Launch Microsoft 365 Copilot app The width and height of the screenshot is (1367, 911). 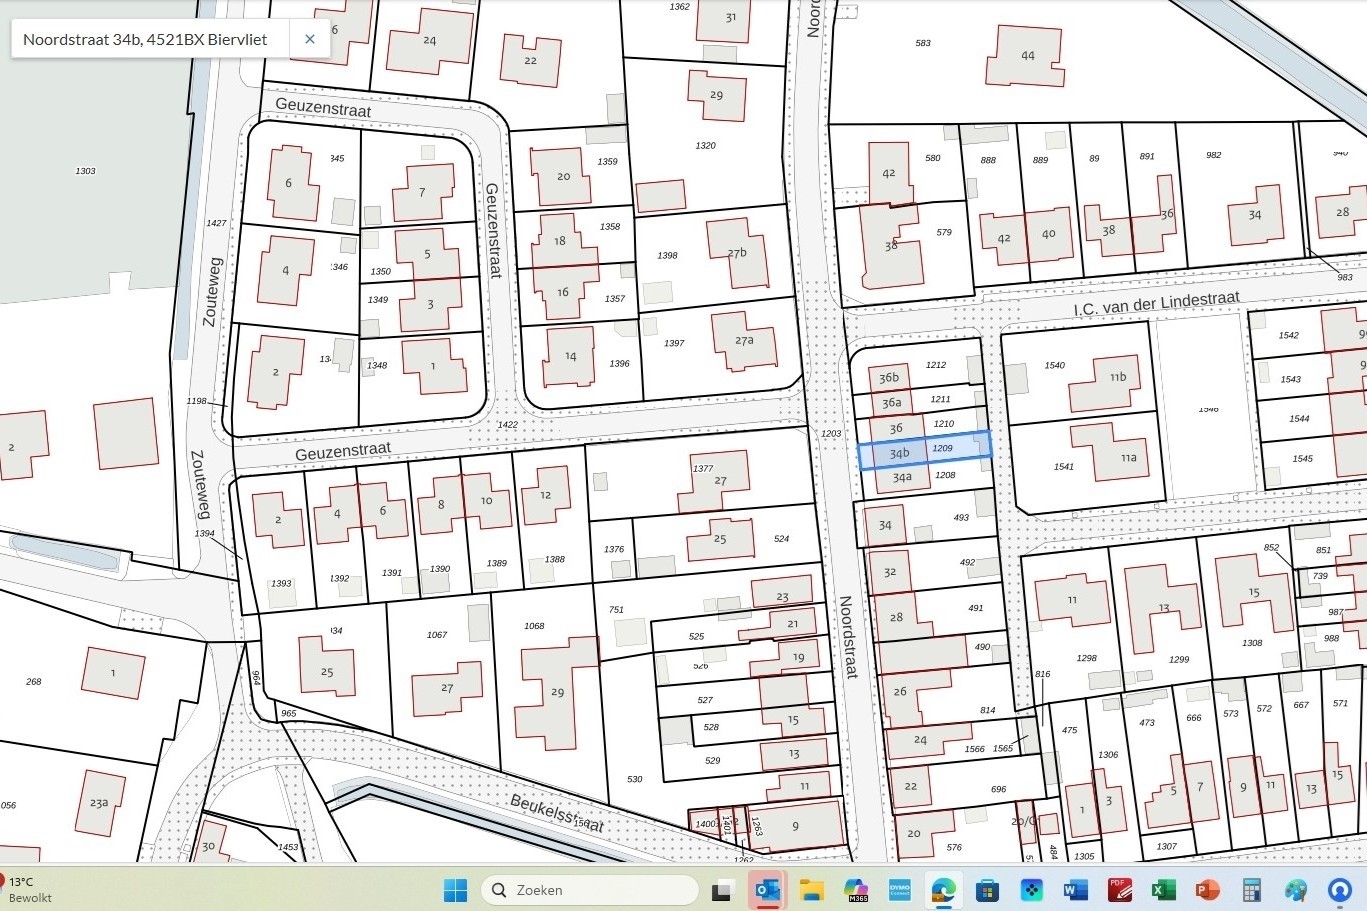pos(856,890)
